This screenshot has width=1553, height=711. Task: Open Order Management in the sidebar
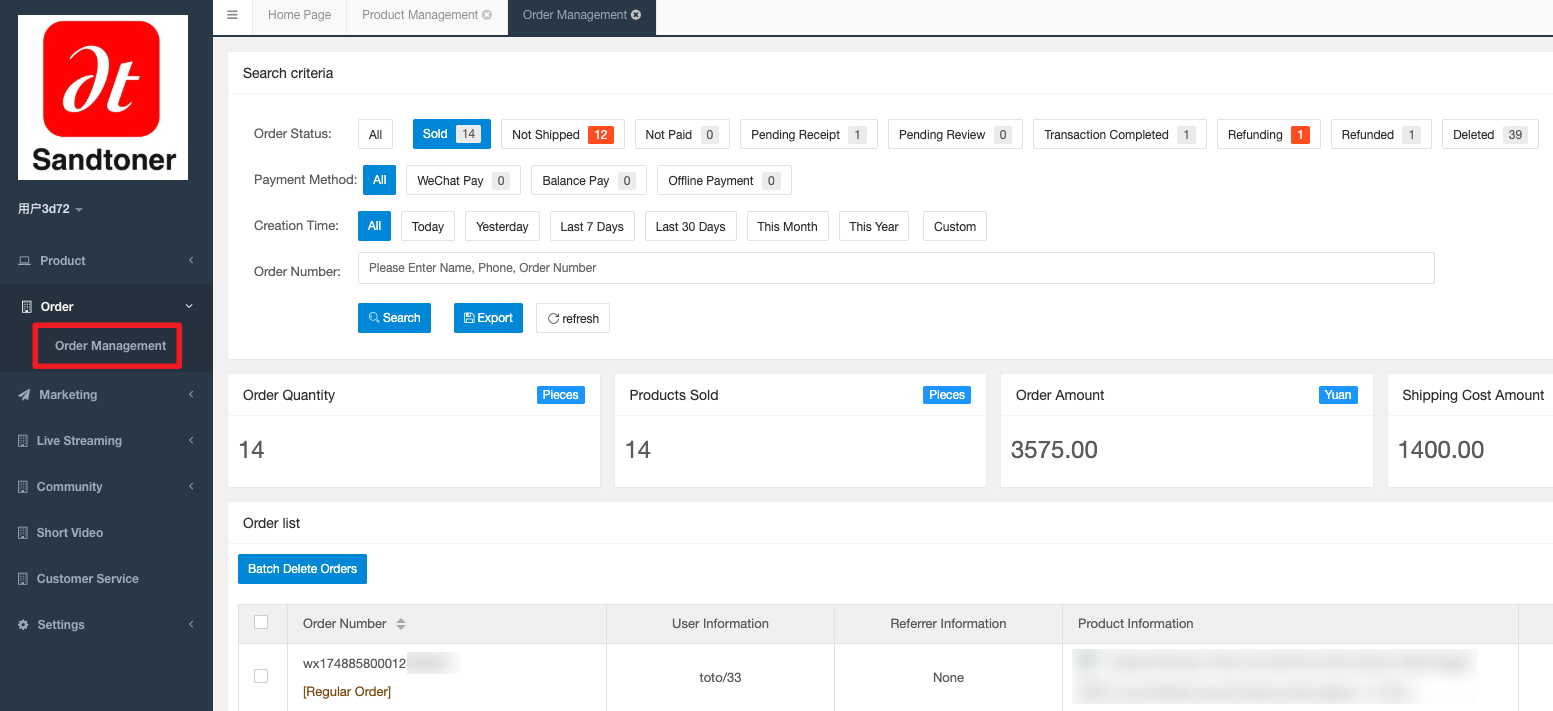tap(110, 346)
